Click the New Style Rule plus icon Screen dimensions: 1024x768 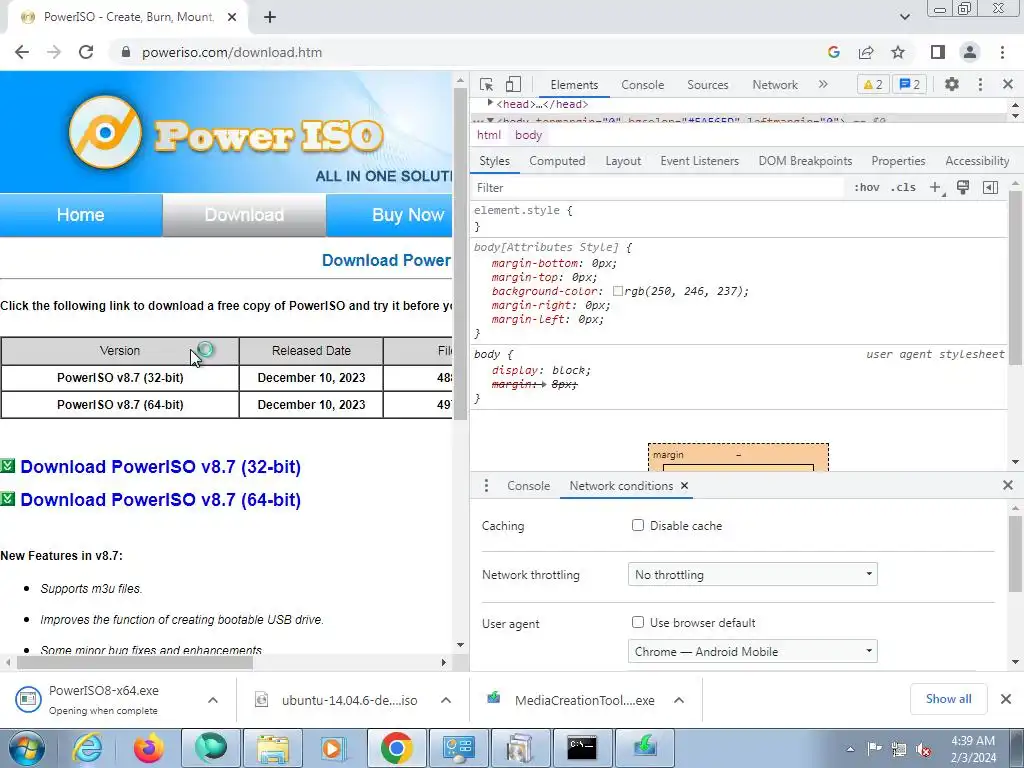pyautogui.click(x=936, y=187)
